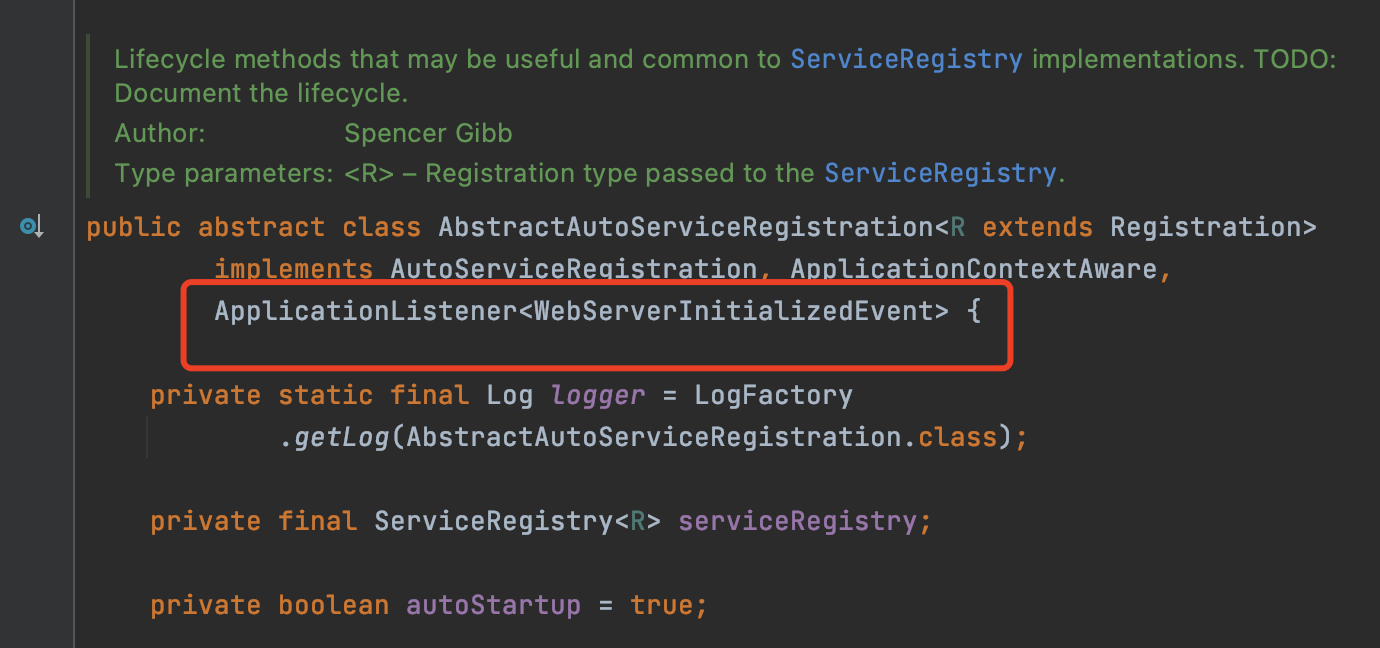
Task: Click the ServiceRegistry<R> field type
Action: coord(517,521)
